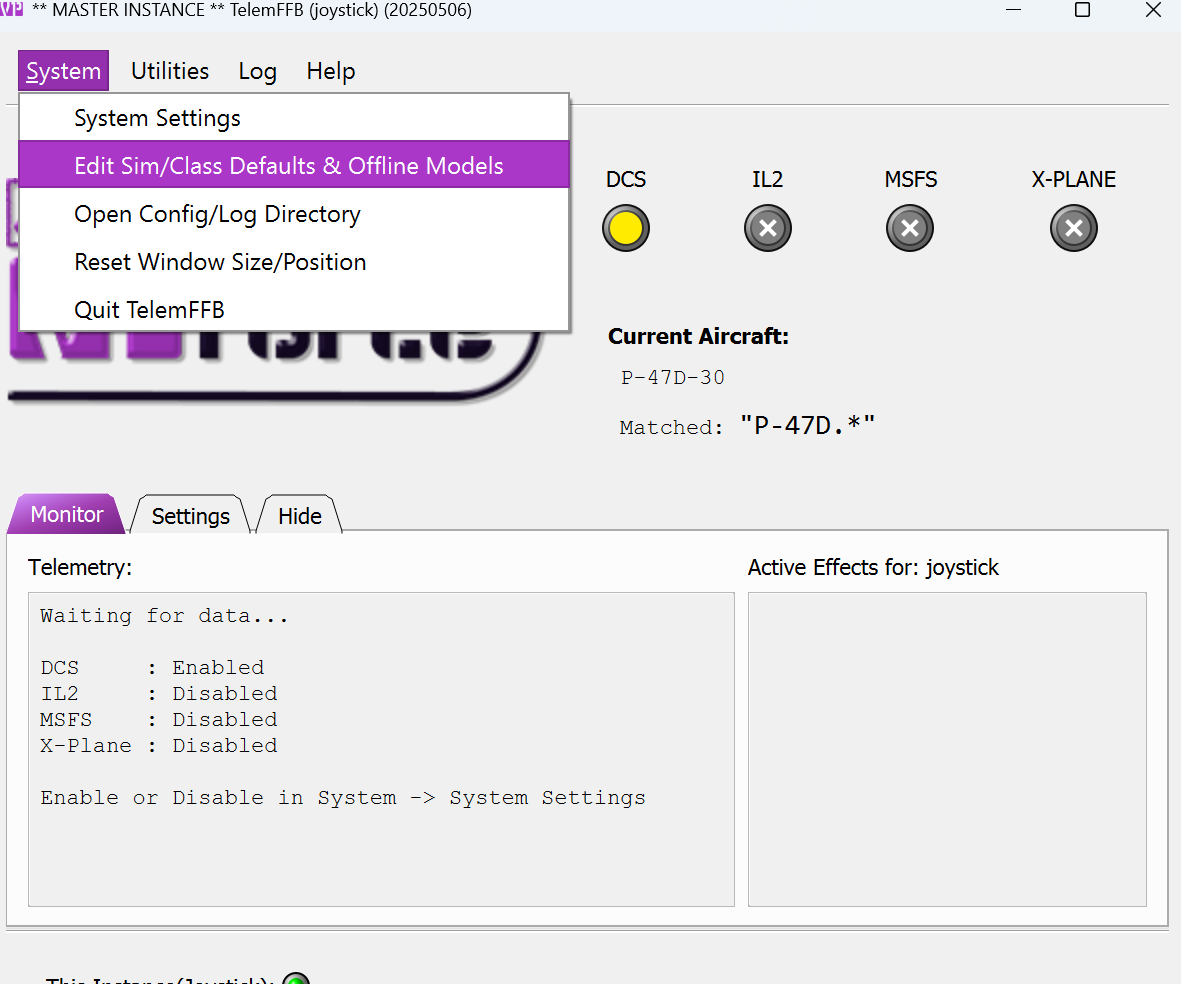This screenshot has width=1181, height=984.
Task: Choose Open Config/Log Directory
Action: [294, 214]
